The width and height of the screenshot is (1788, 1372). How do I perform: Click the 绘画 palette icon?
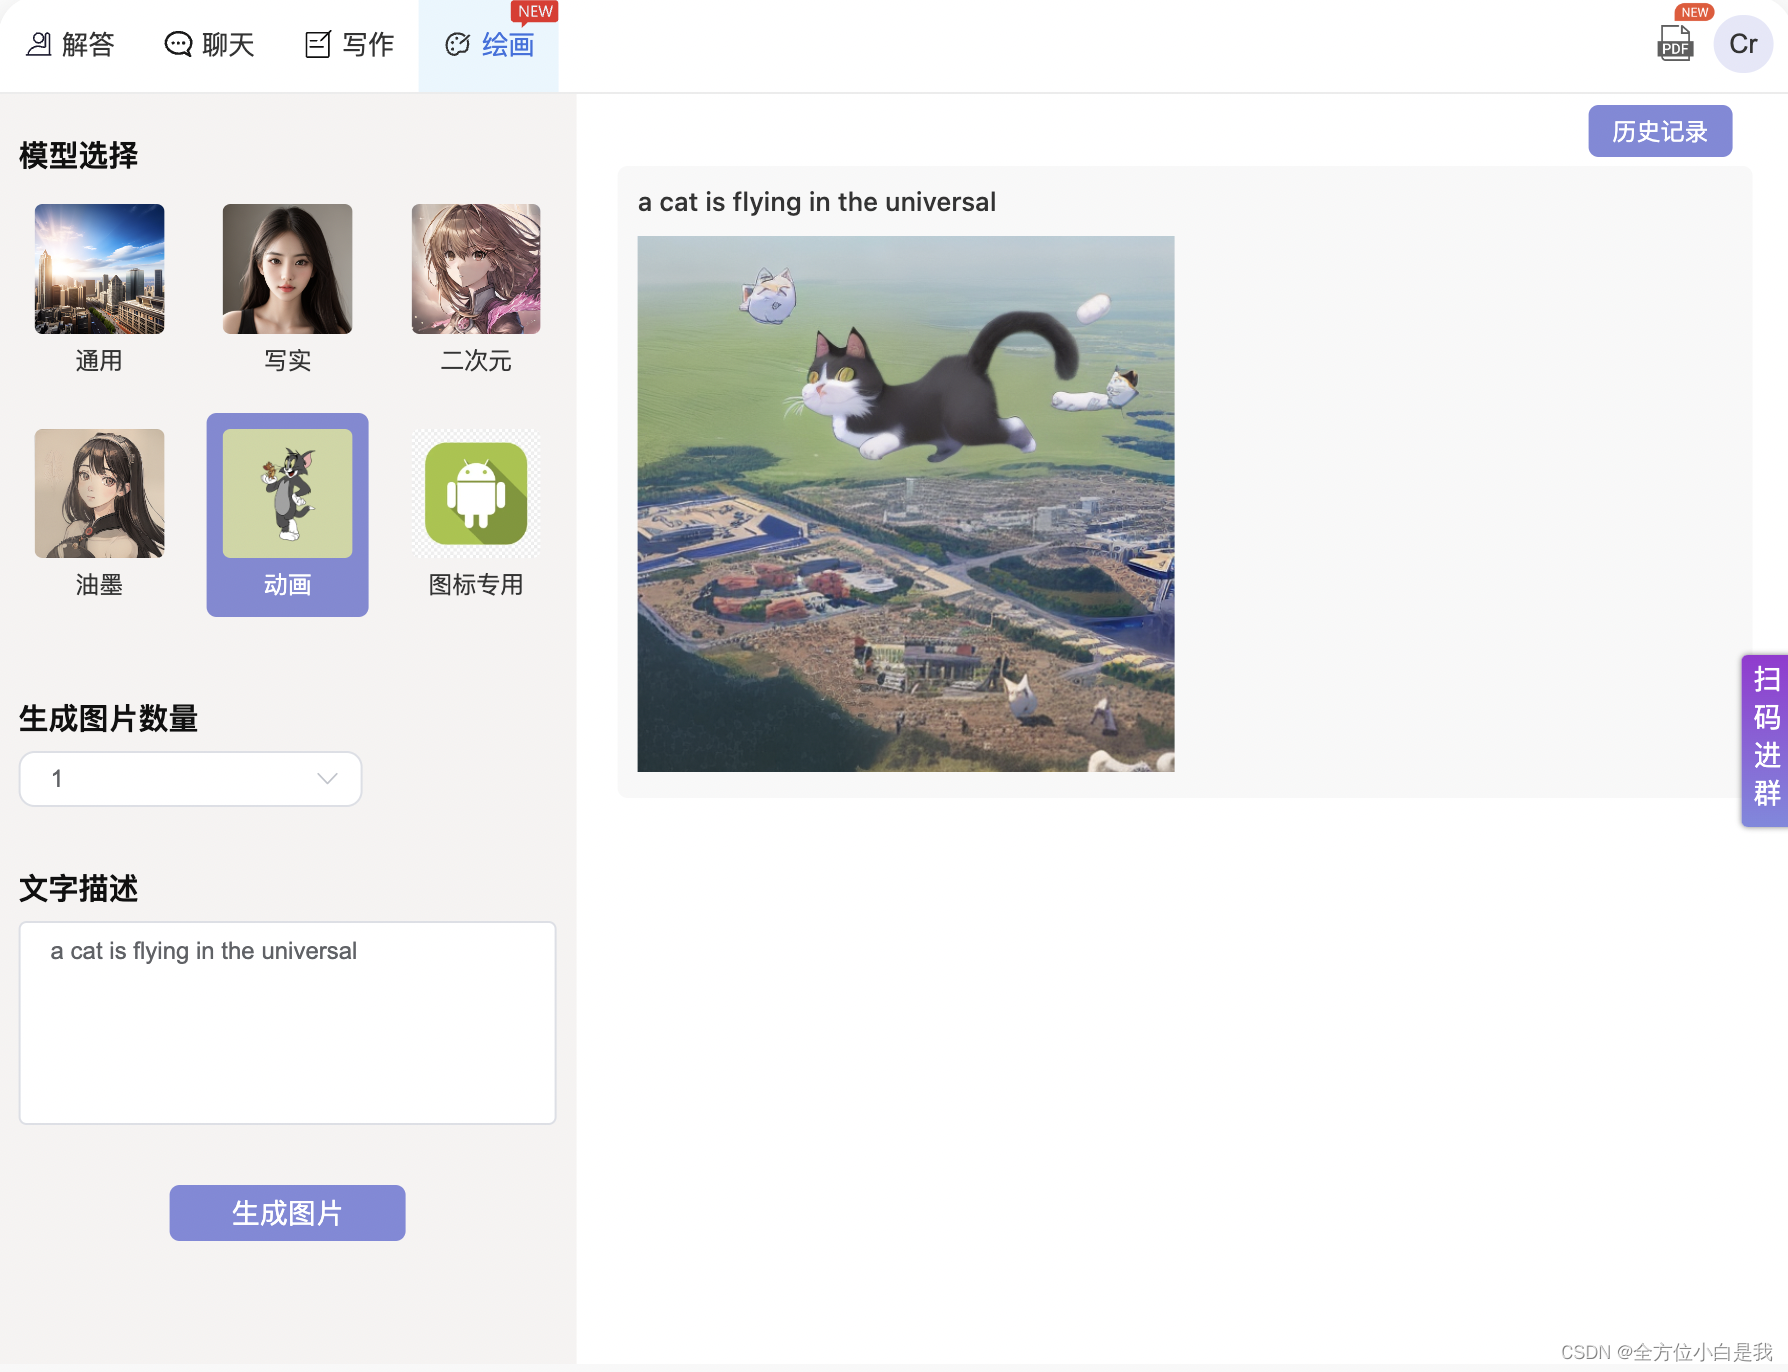tap(458, 45)
